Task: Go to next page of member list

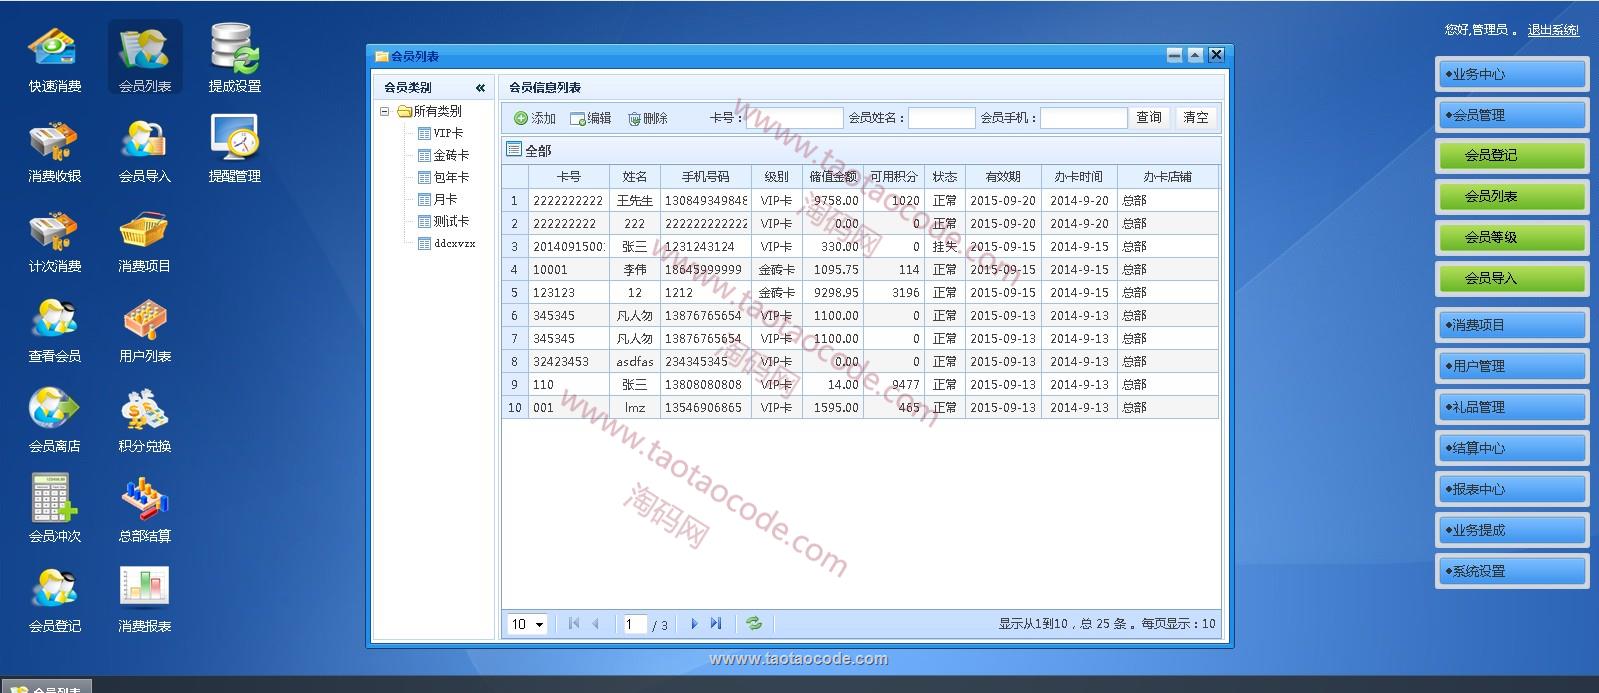Action: tap(694, 624)
